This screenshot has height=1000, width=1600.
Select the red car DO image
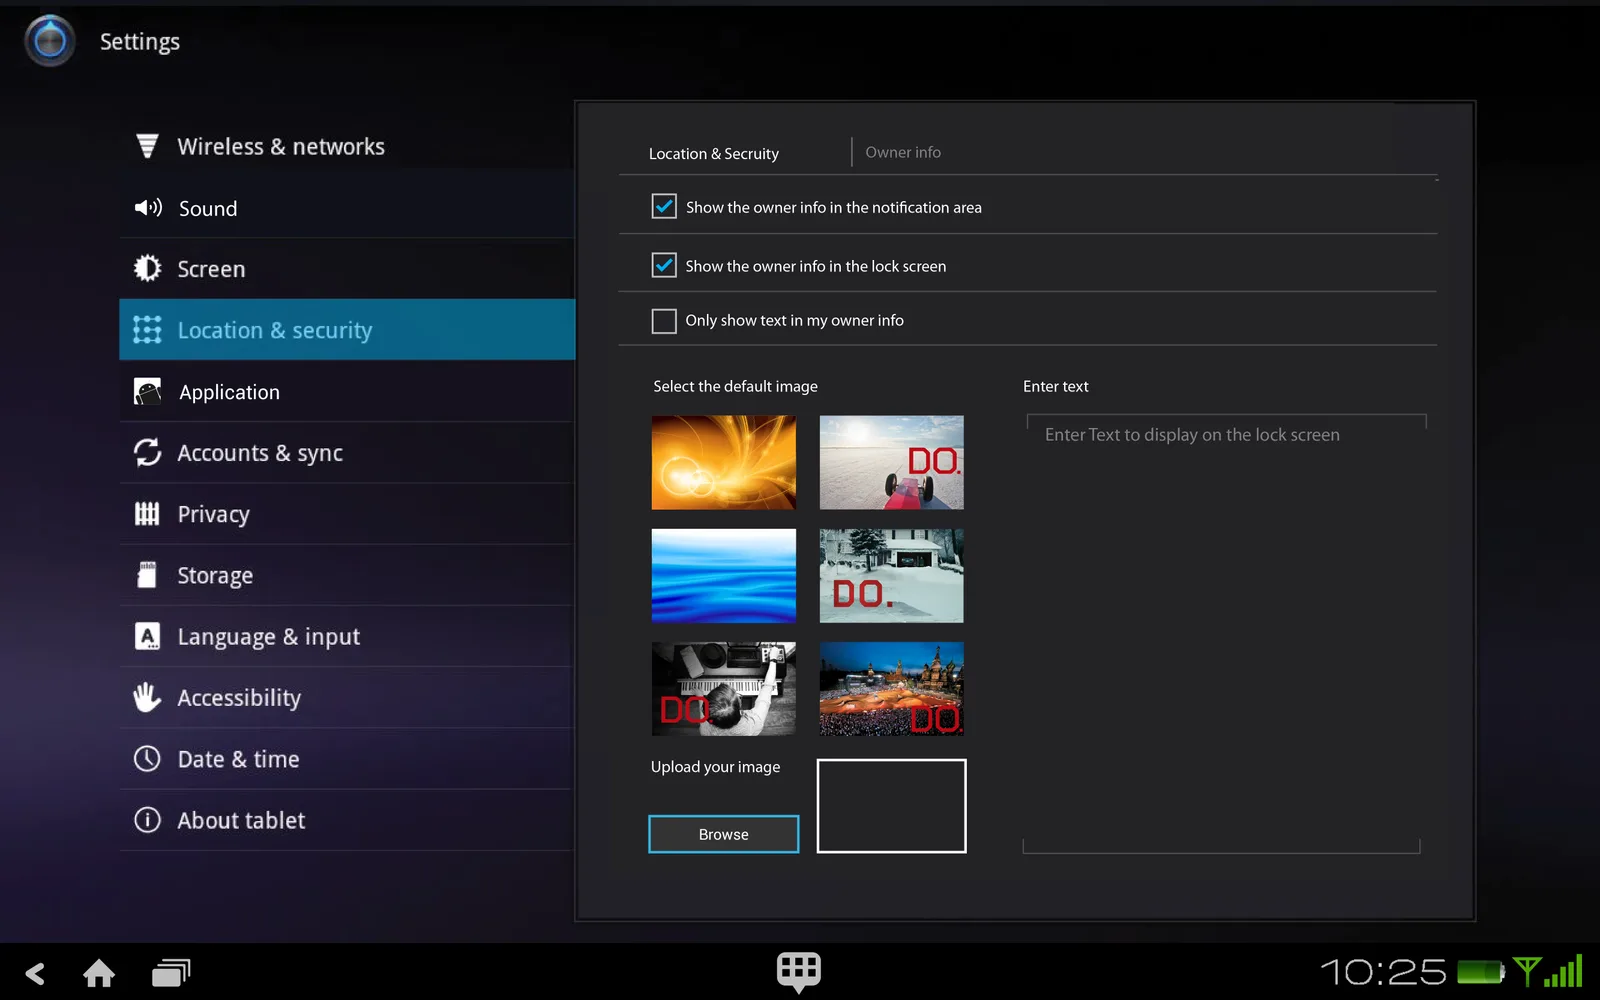point(892,462)
